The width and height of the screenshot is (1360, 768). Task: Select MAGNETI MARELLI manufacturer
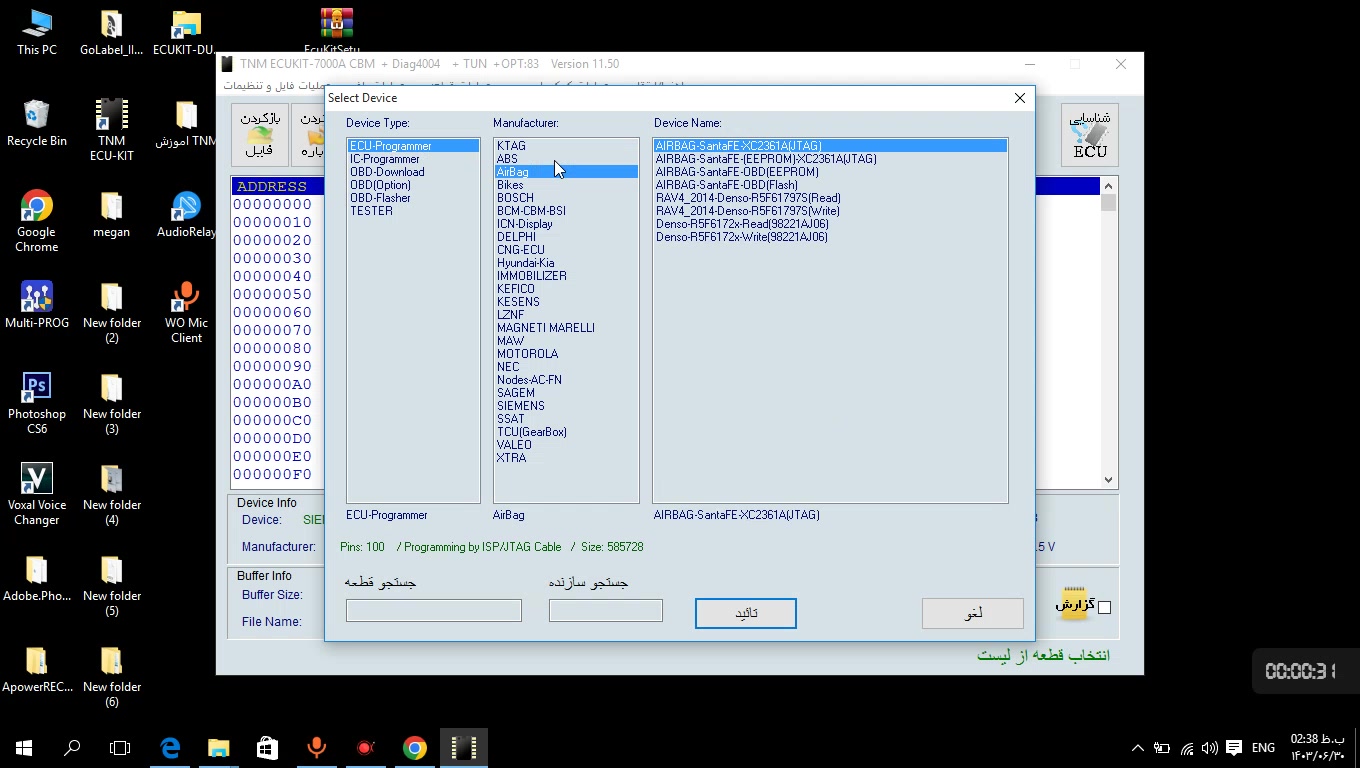566,328
